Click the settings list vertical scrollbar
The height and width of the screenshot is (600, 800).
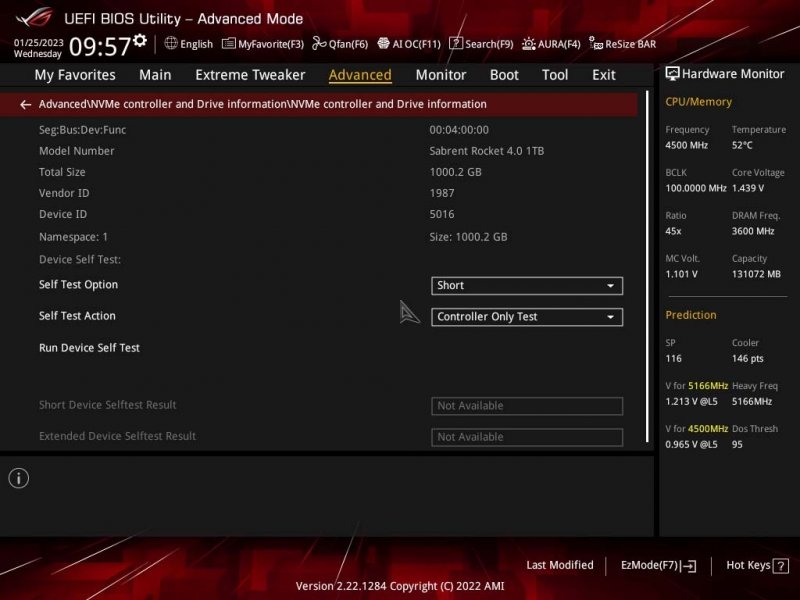click(x=647, y=266)
